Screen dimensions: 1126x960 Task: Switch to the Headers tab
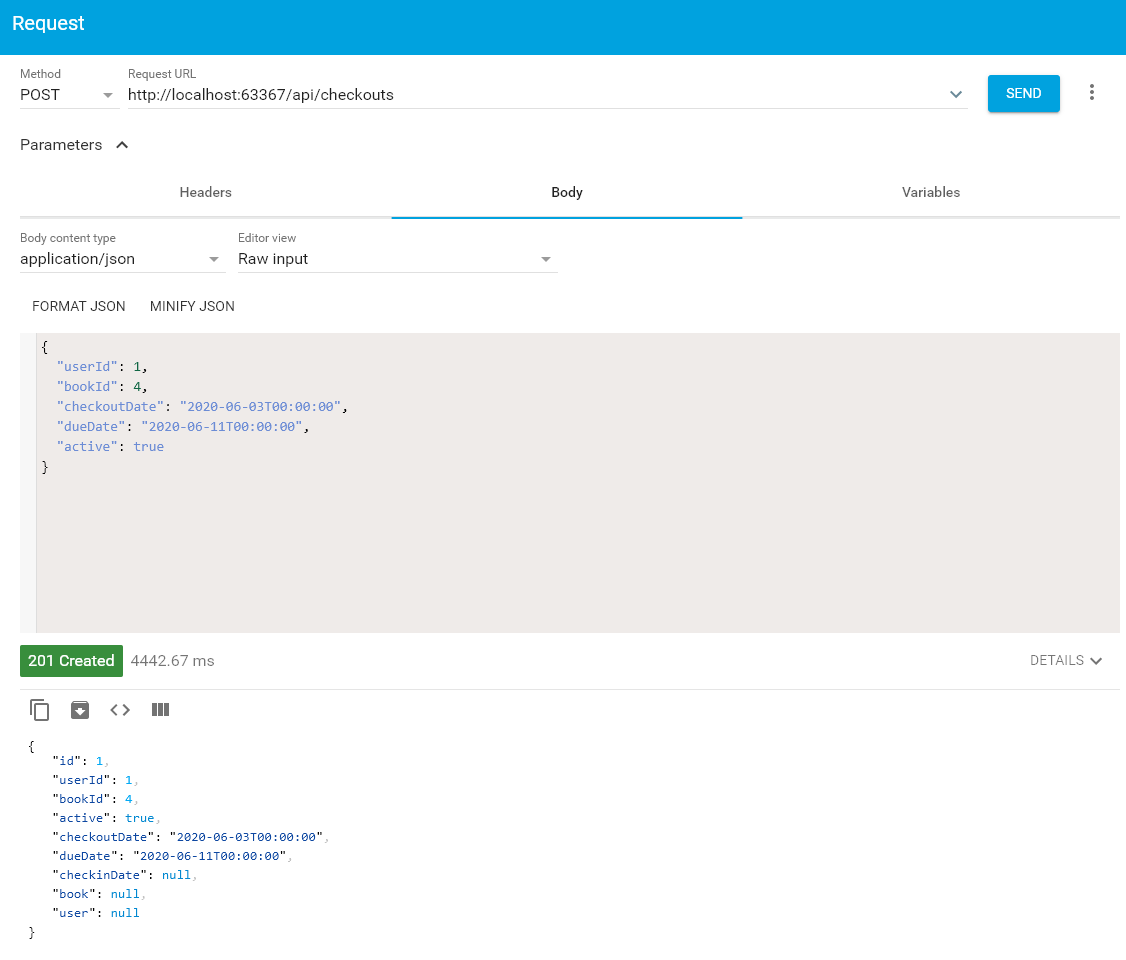click(x=205, y=192)
